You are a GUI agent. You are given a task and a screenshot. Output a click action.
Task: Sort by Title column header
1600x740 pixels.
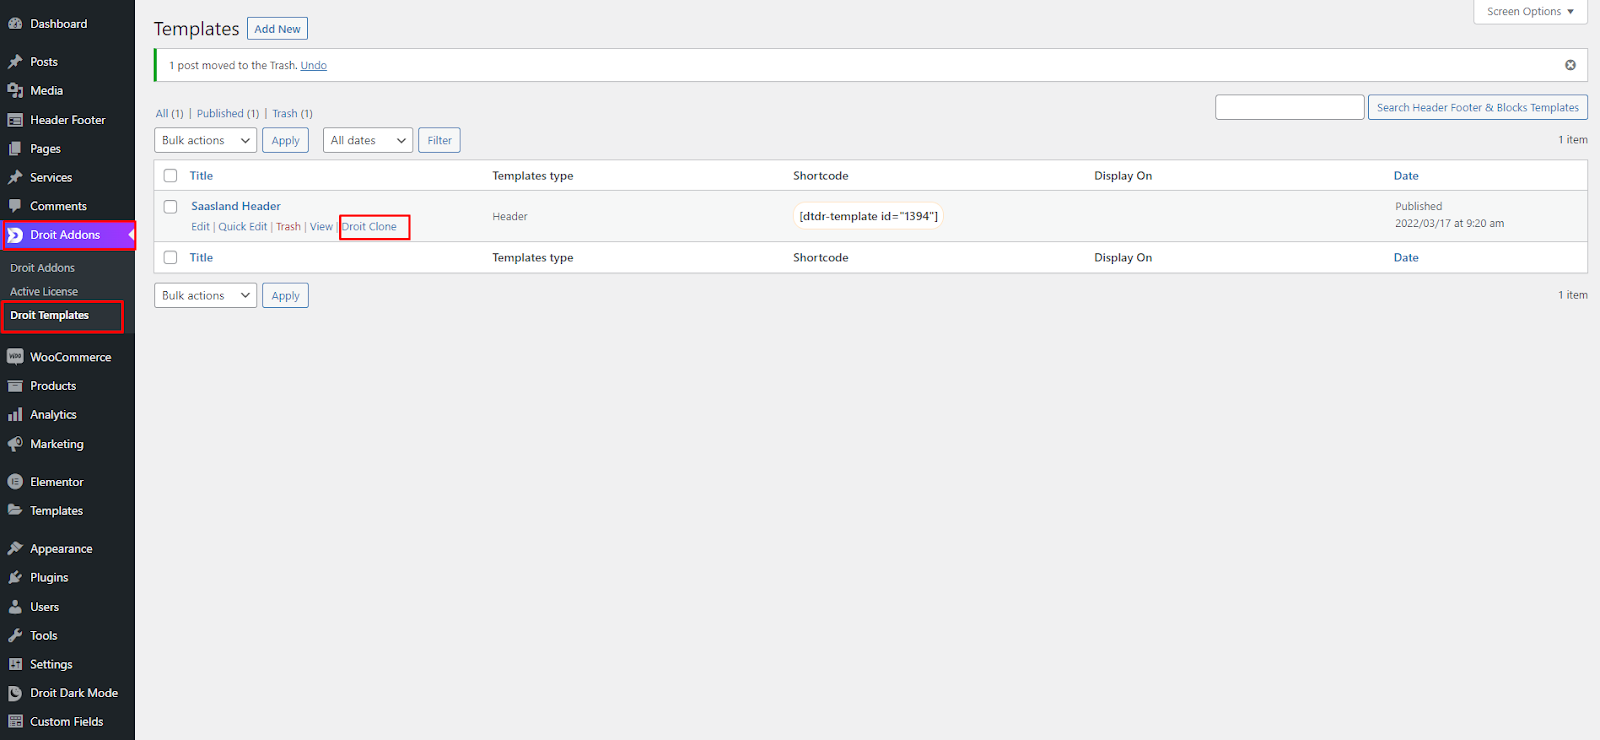tap(201, 176)
